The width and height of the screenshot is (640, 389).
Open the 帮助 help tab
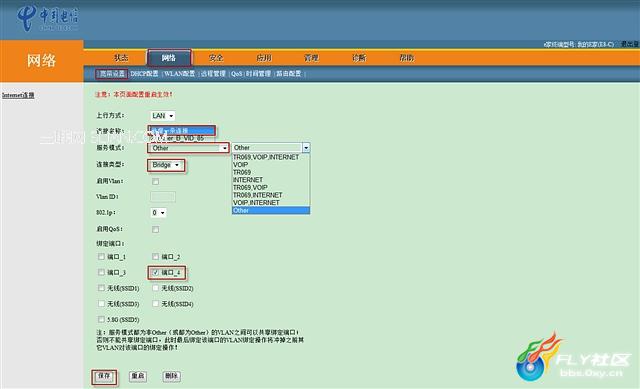[x=407, y=58]
